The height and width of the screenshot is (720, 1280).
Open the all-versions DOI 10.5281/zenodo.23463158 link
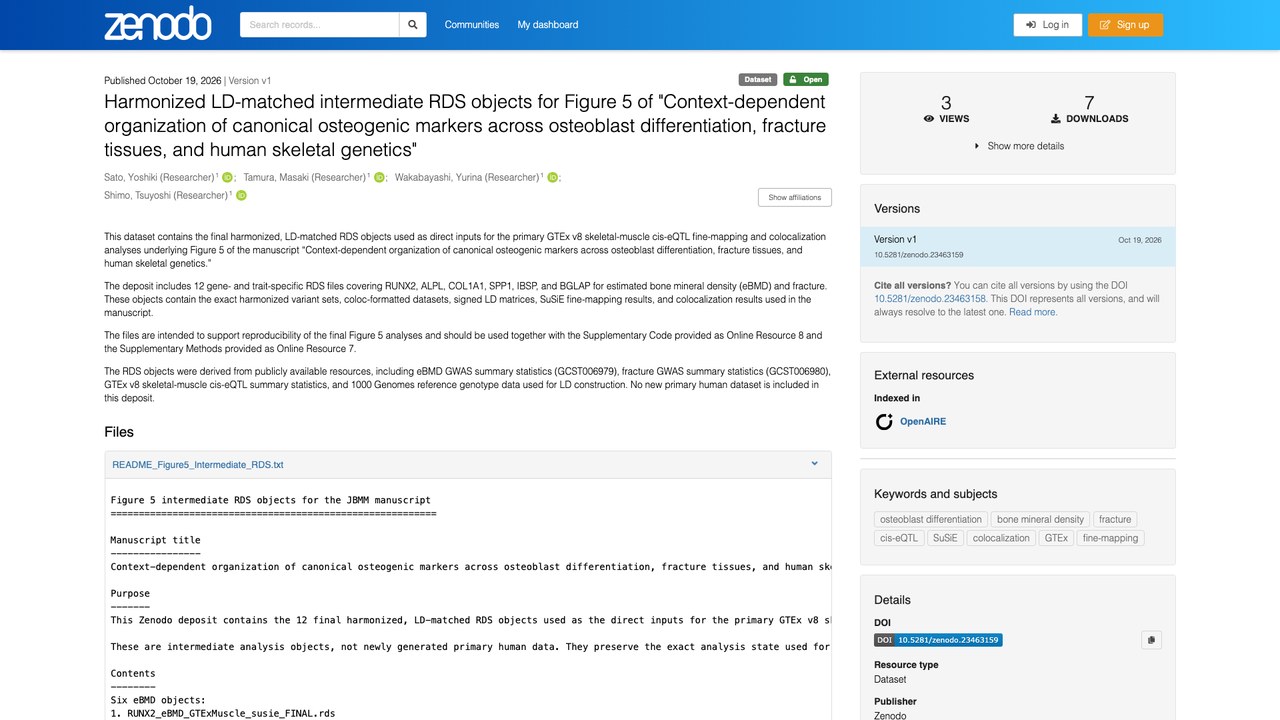coord(930,299)
